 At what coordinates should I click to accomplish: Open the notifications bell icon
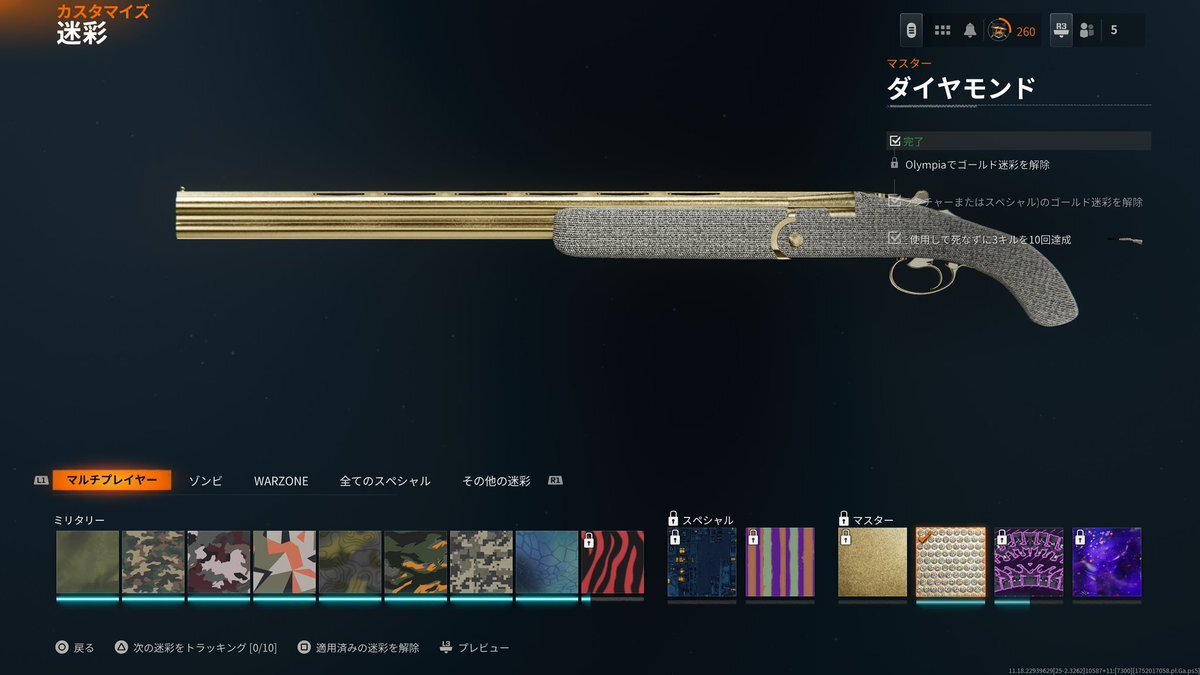click(x=970, y=31)
